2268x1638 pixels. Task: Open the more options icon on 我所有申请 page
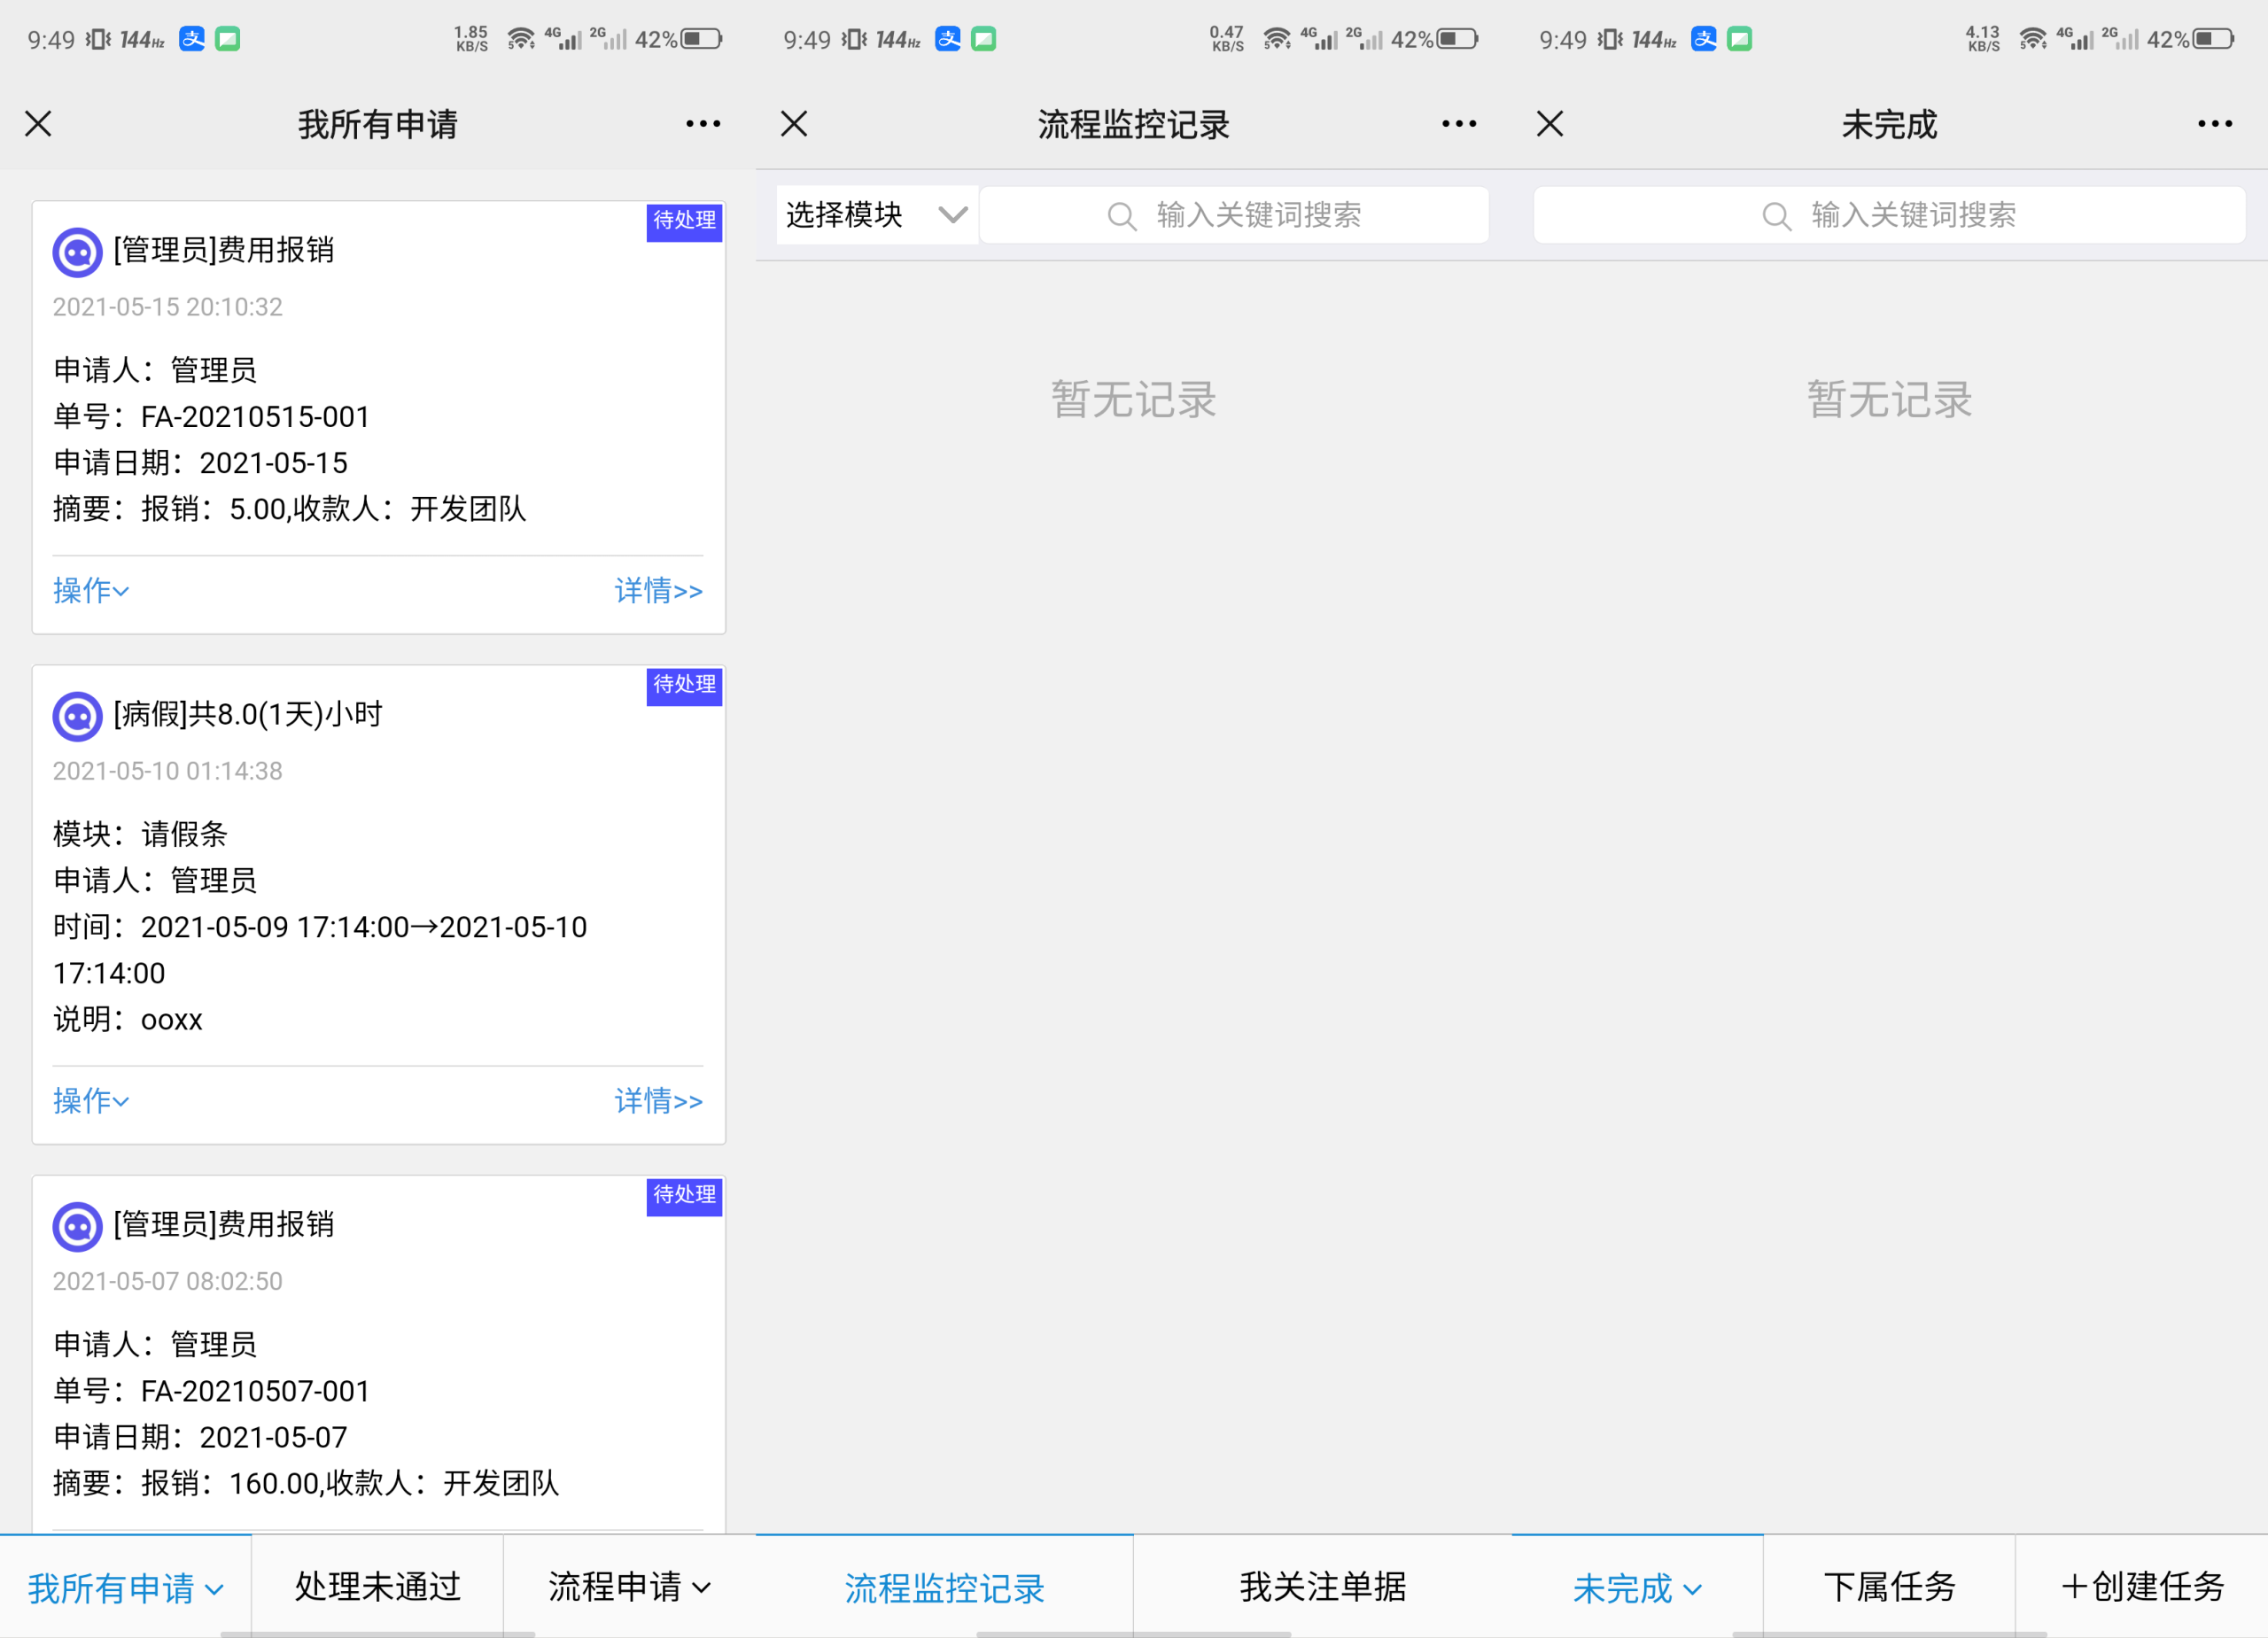703,123
